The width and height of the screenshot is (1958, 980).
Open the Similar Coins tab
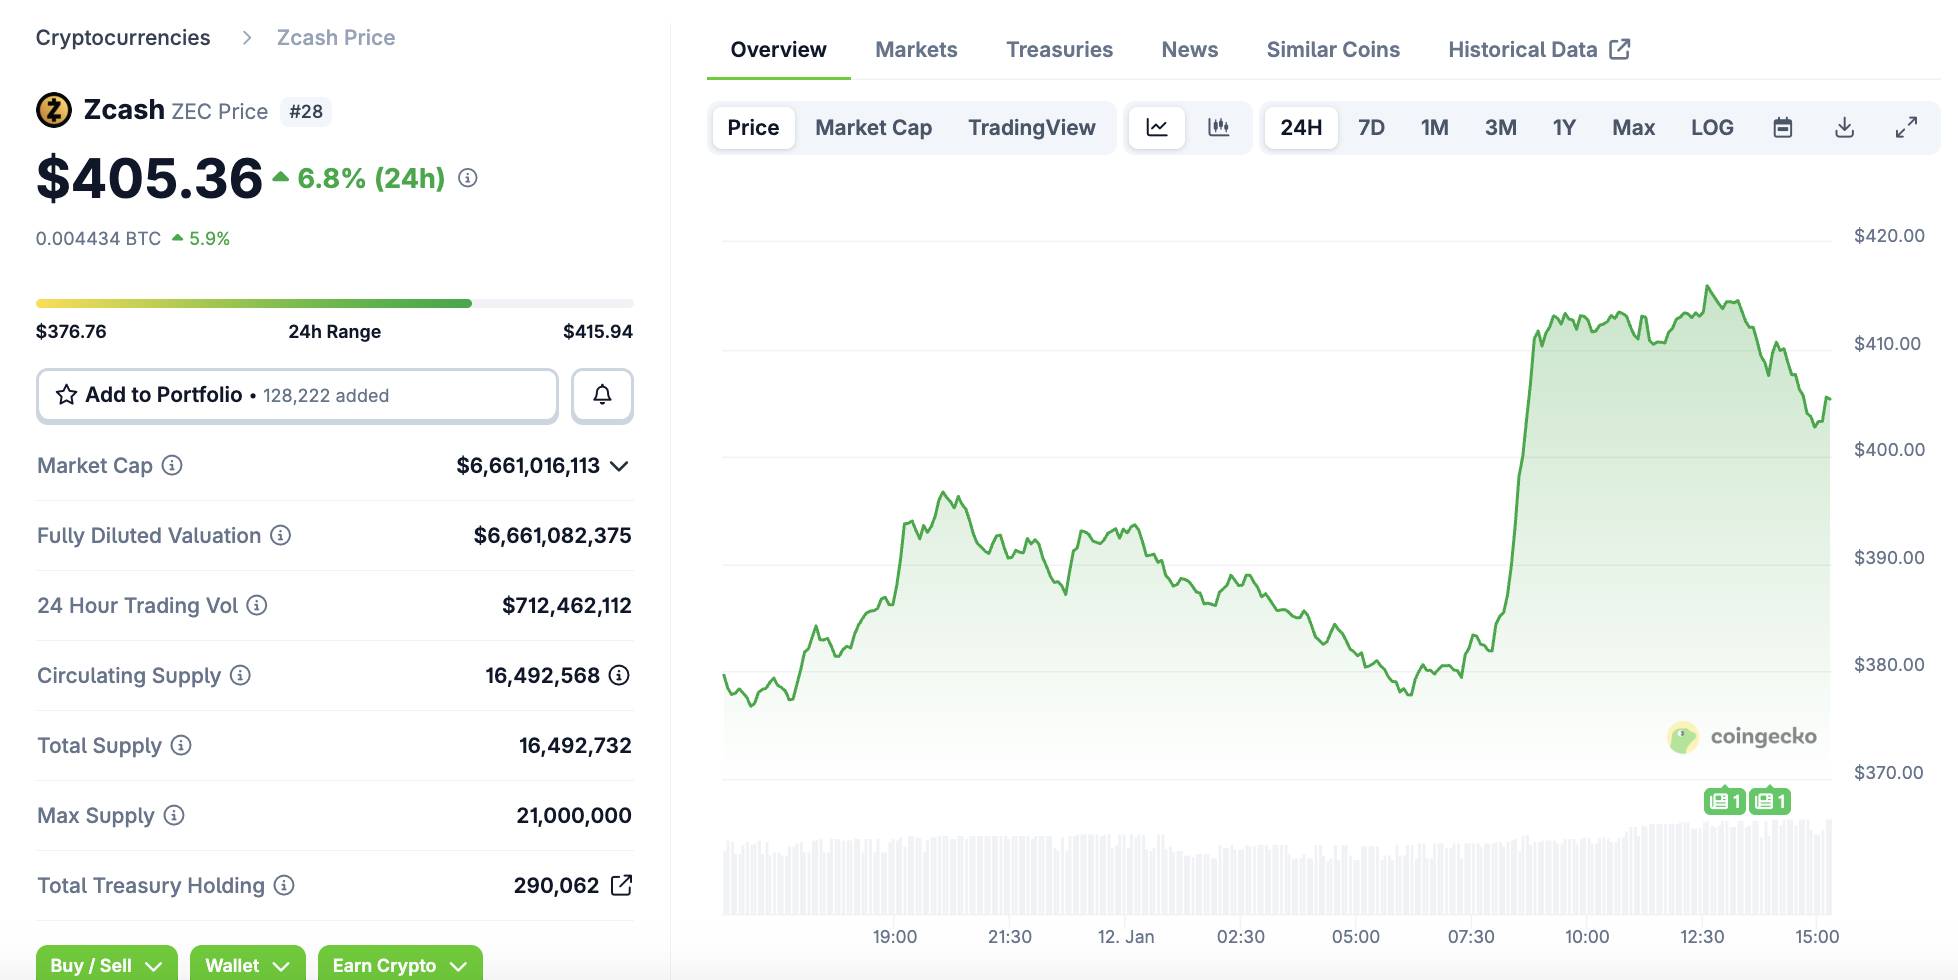pyautogui.click(x=1332, y=49)
